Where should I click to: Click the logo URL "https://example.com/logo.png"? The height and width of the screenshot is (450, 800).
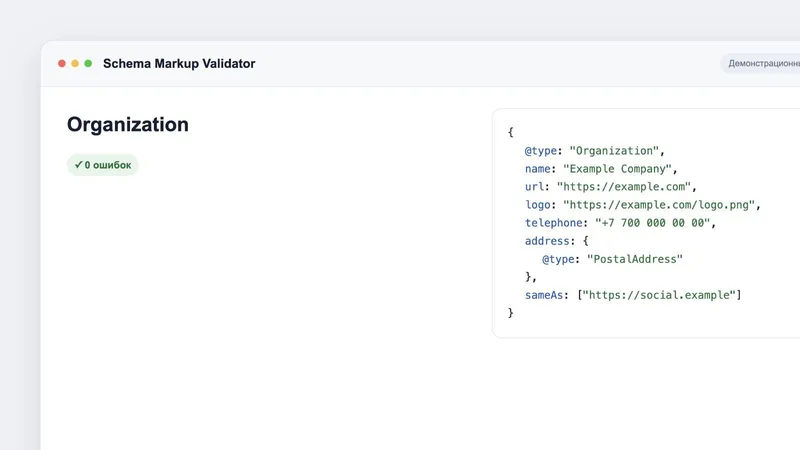click(x=659, y=205)
